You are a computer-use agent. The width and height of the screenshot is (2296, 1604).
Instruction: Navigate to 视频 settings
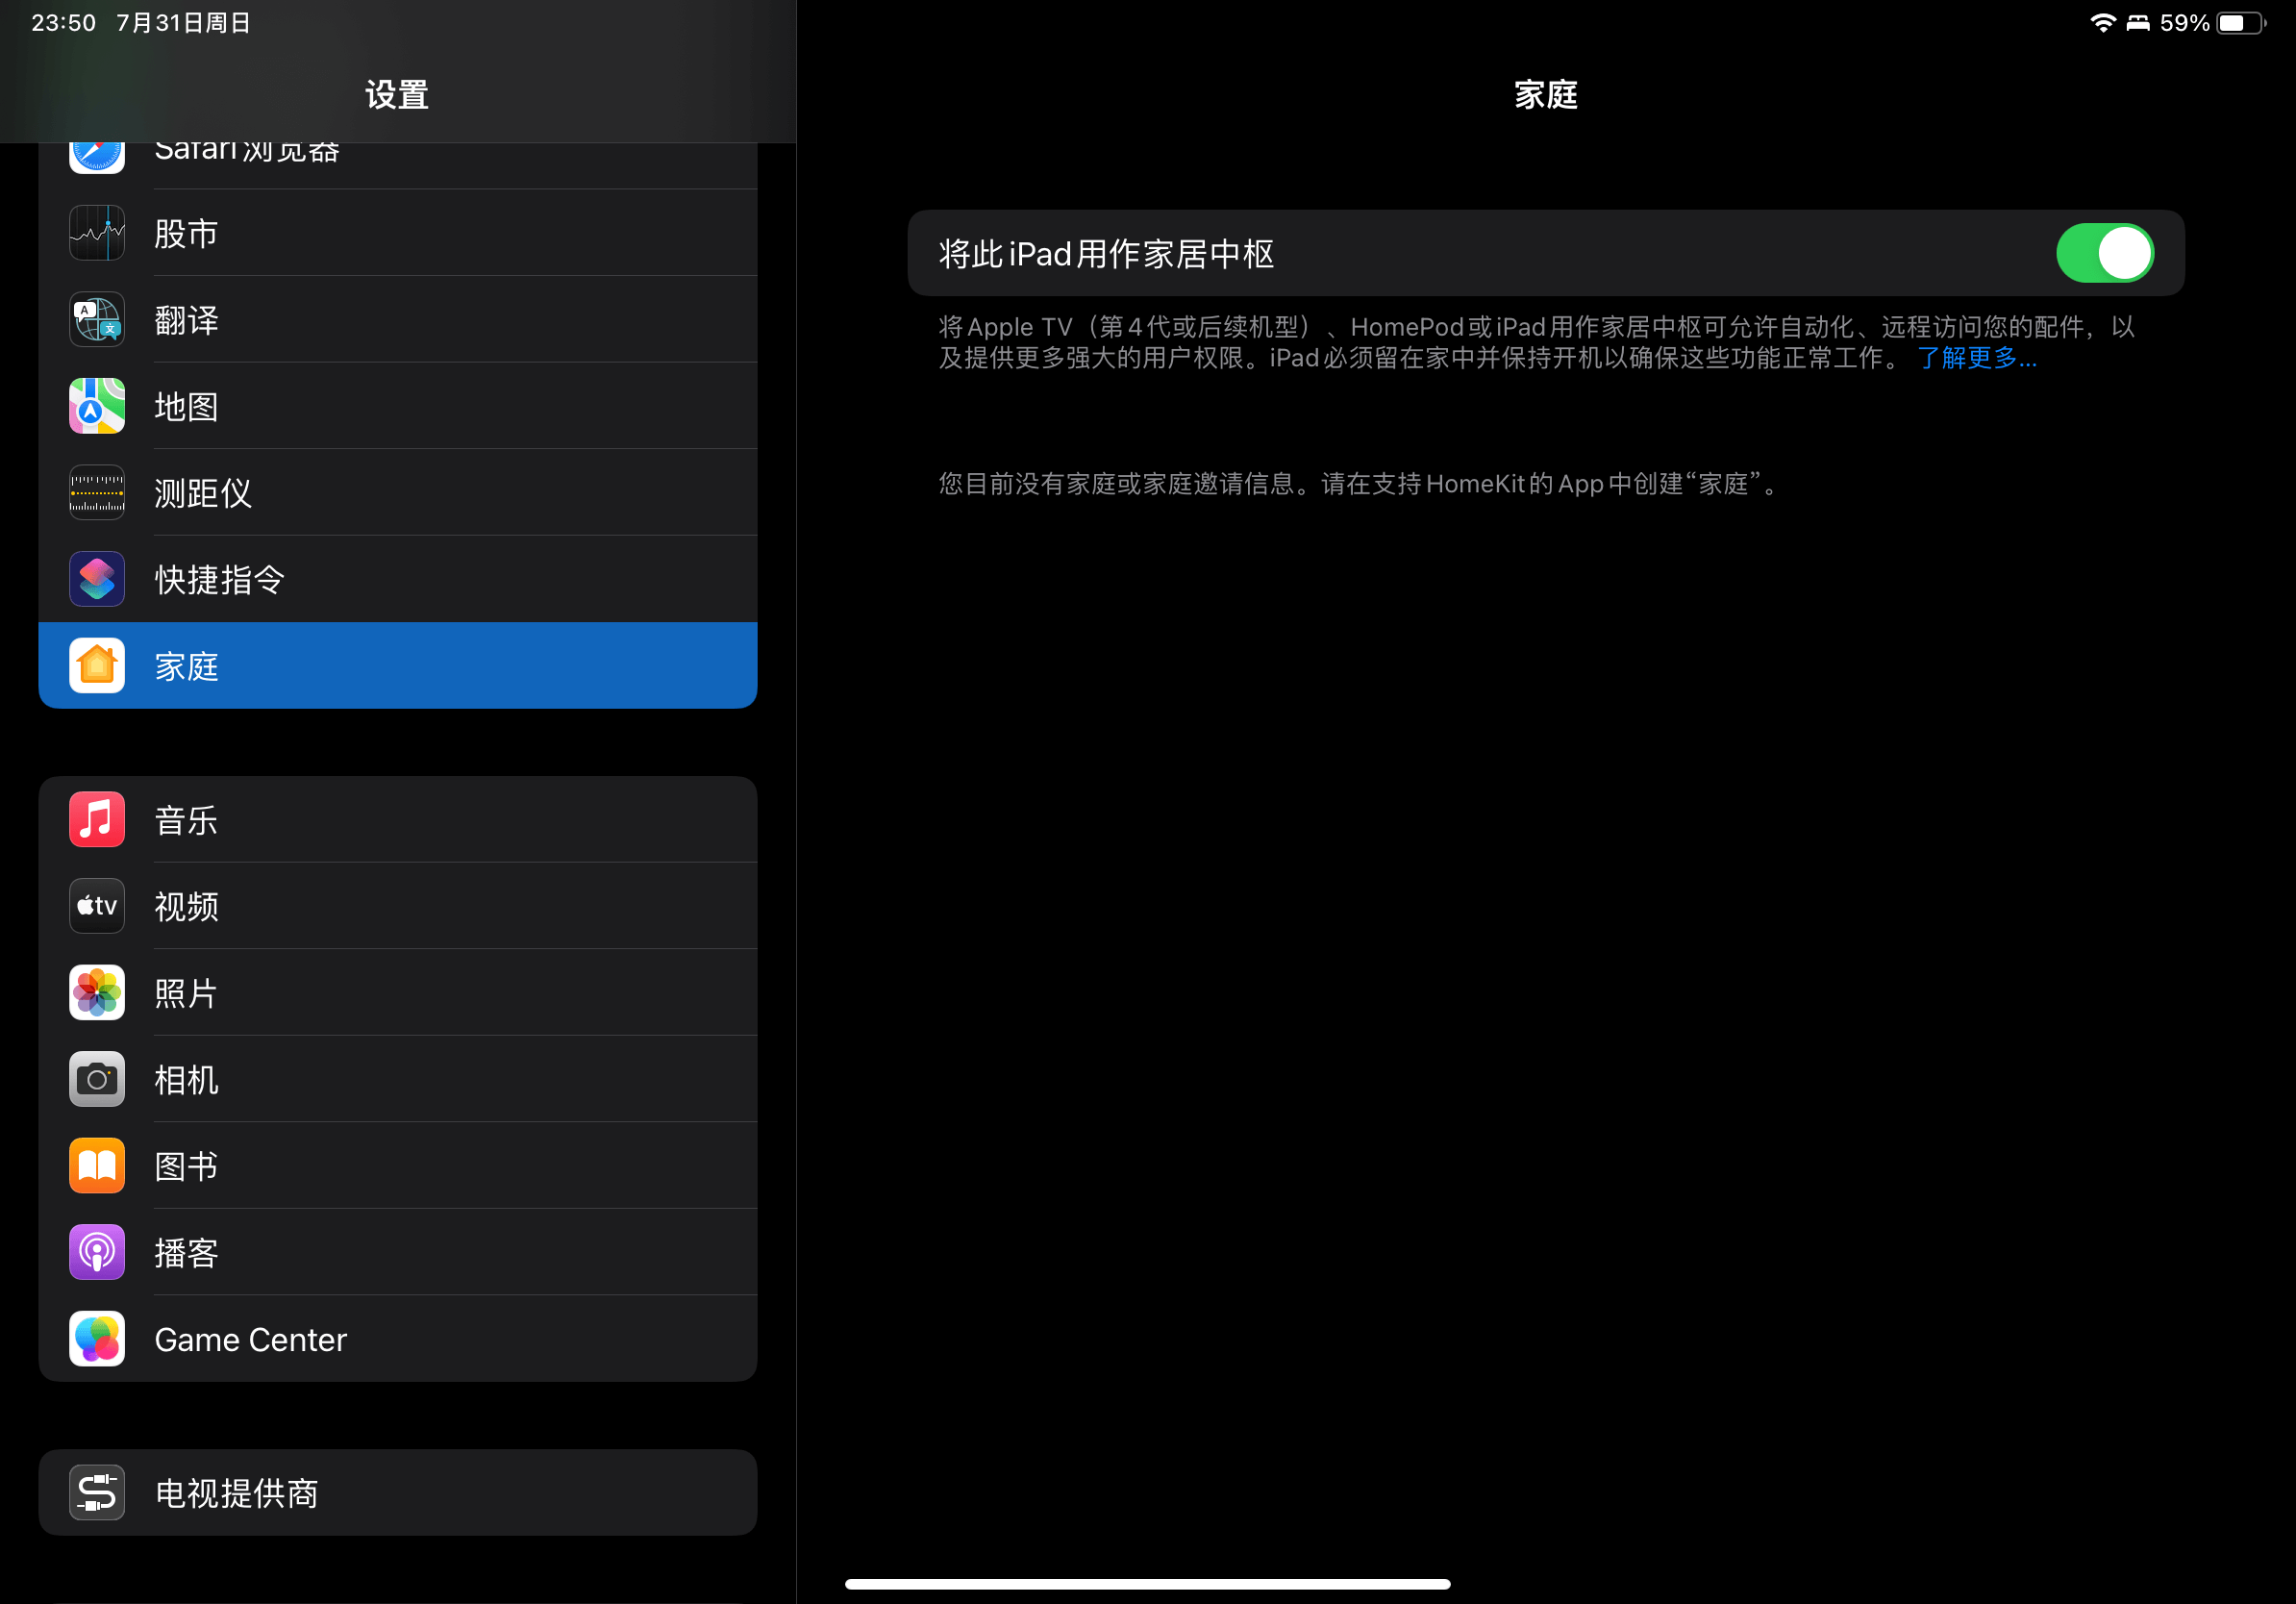point(396,904)
